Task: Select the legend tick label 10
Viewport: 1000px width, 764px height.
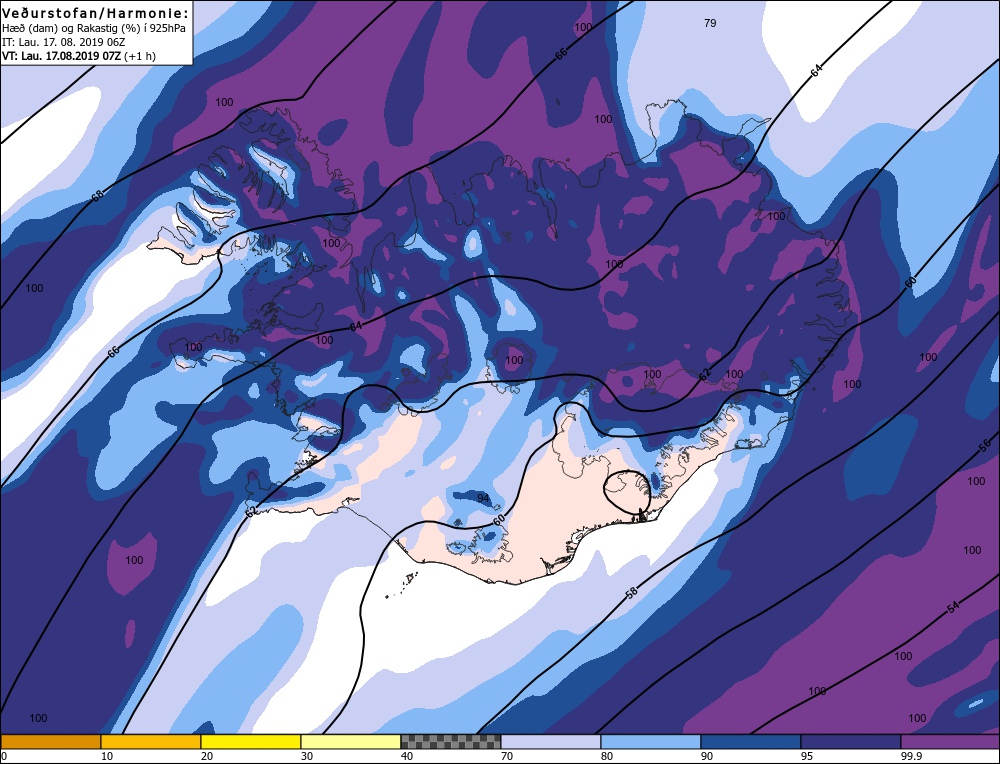Action: (107, 756)
